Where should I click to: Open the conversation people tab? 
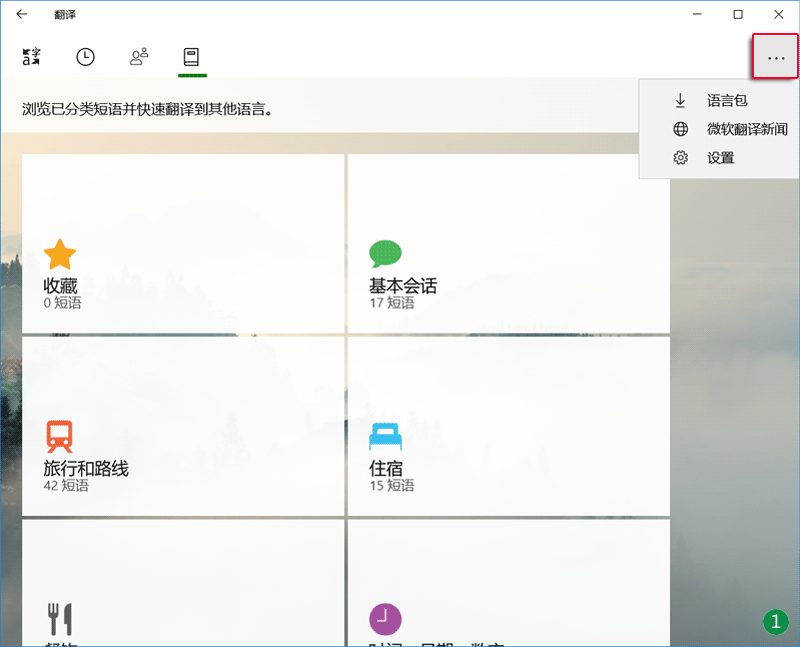(x=139, y=57)
